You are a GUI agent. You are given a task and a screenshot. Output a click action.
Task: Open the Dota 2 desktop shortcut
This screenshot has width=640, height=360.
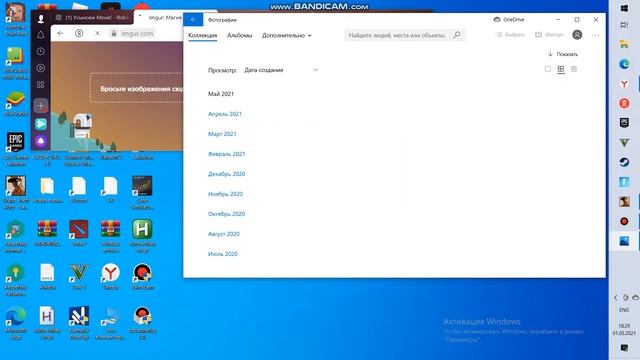(x=79, y=233)
